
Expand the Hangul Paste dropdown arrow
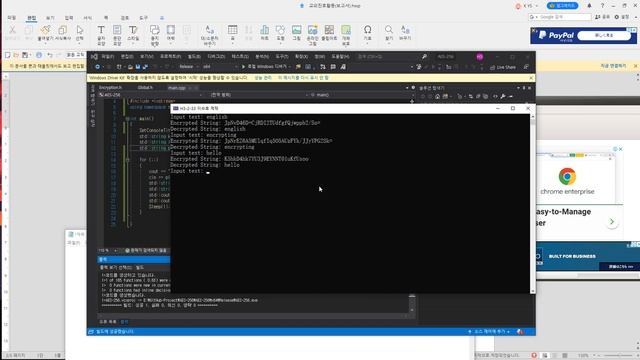click(45, 43)
